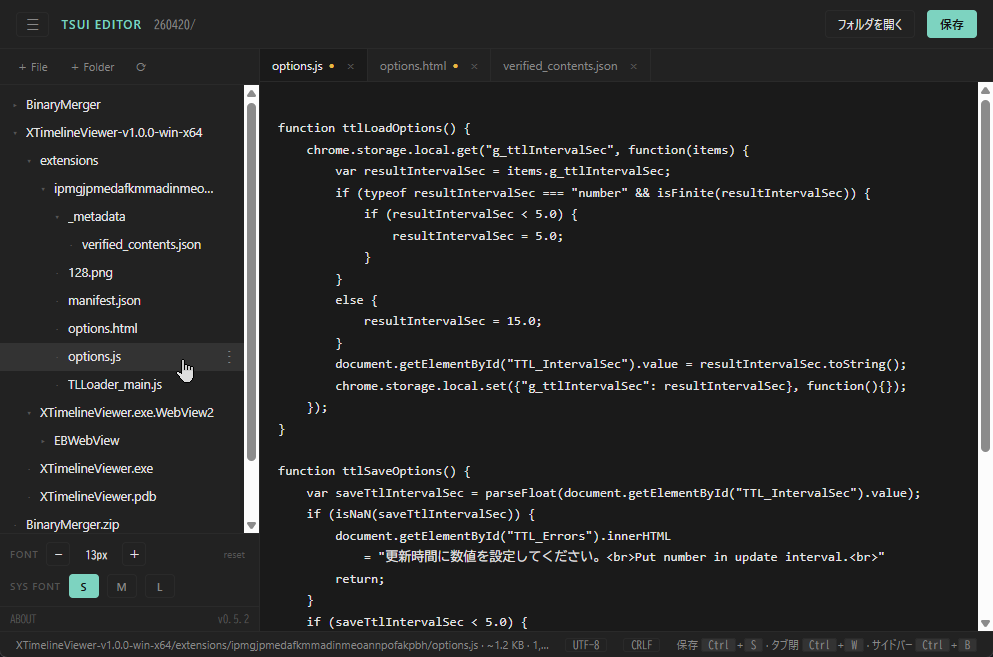This screenshot has height=657, width=993.
Task: Click the ABOUT label in sidebar
Action: coord(23,619)
